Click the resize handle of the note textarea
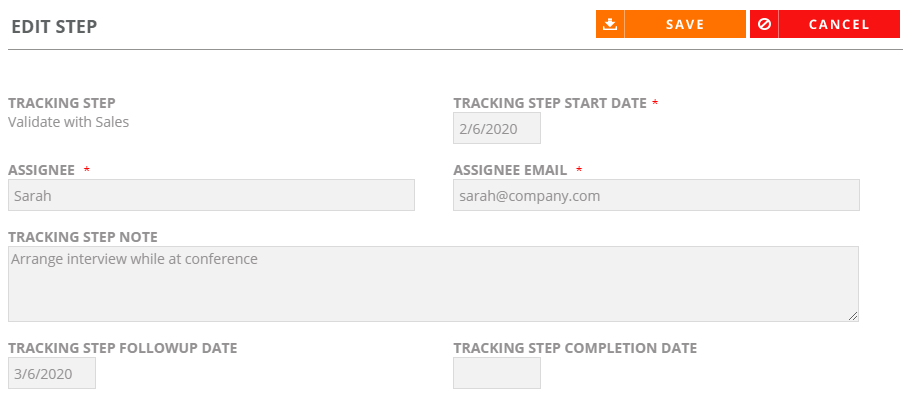The image size is (908, 412). tap(853, 316)
